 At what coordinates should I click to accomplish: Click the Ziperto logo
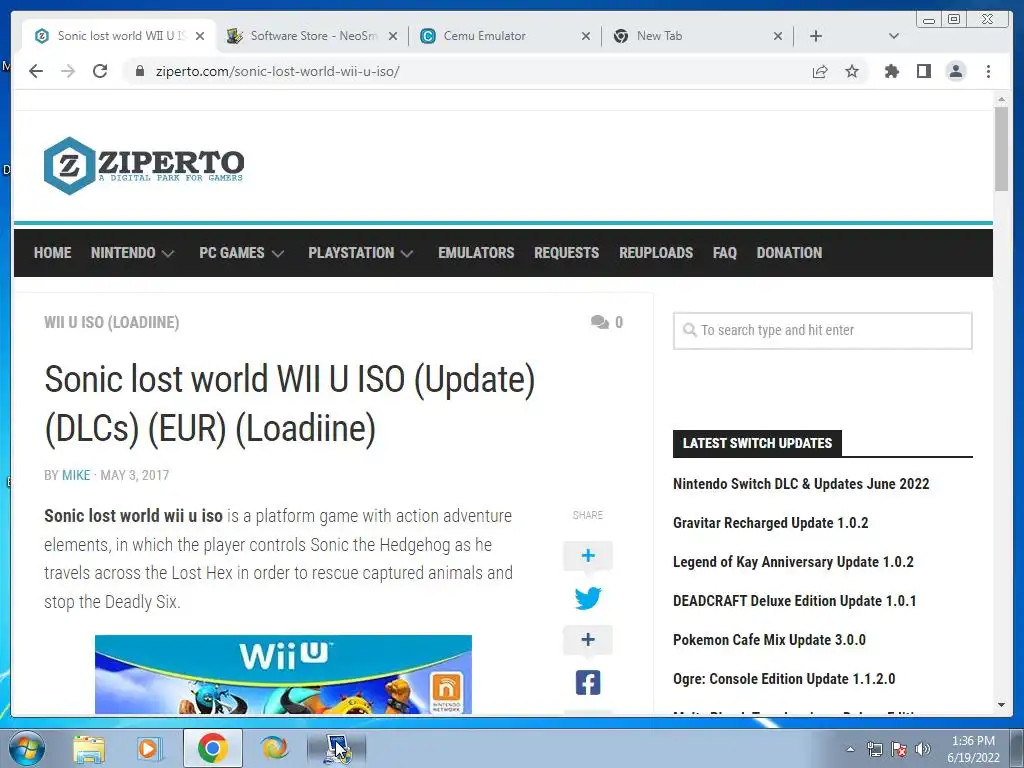point(144,165)
